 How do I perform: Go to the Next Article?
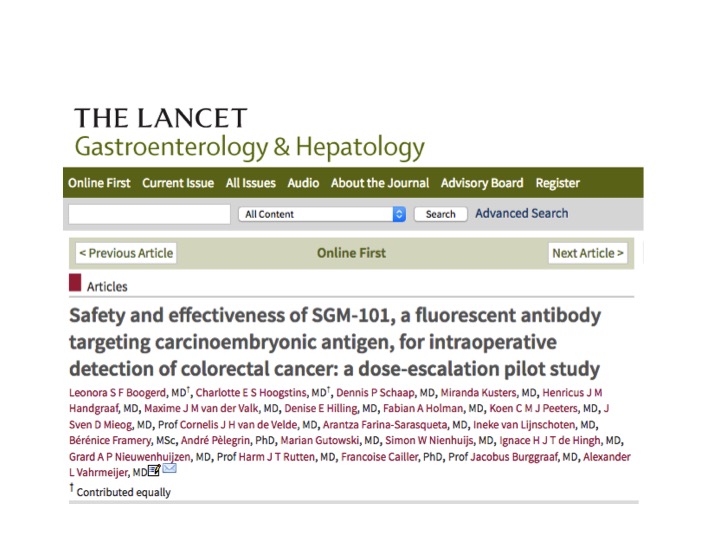[588, 253]
